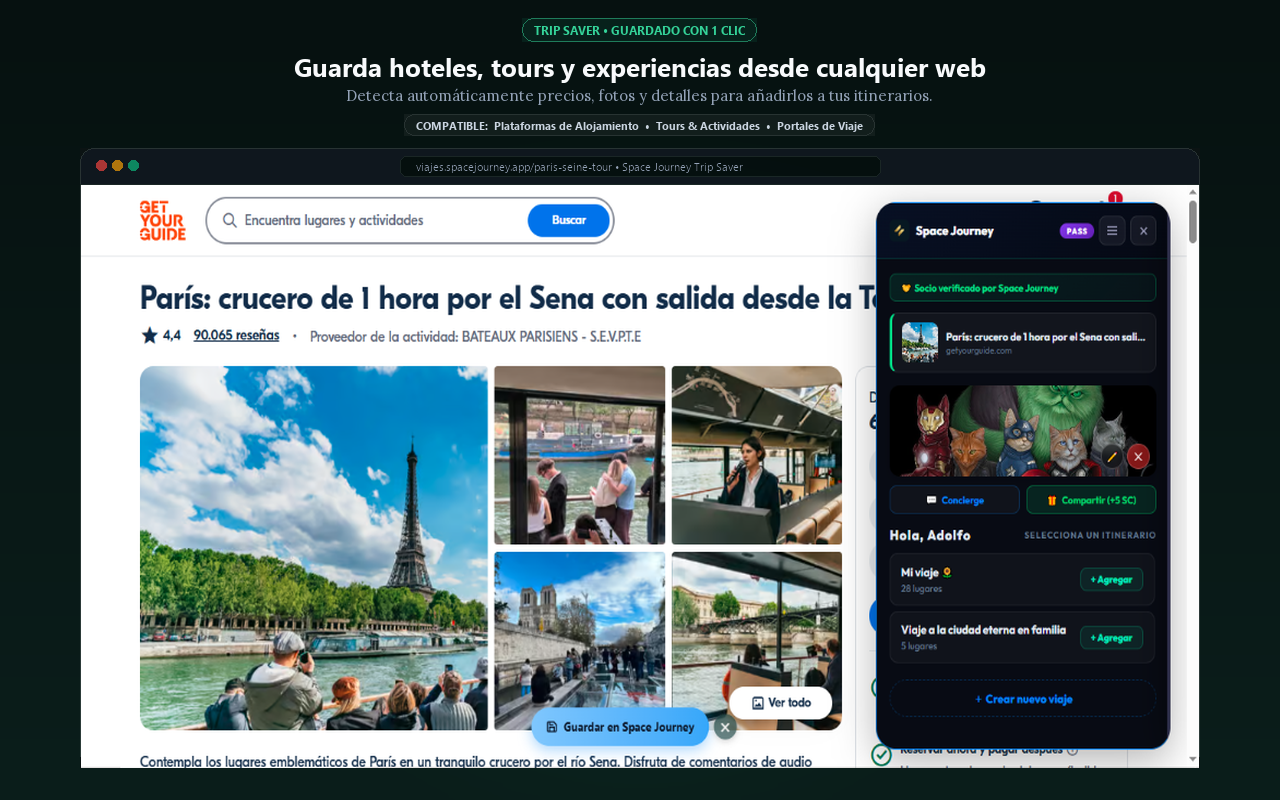Open the 90.065 reseñas link
Image resolution: width=1280 pixels, height=800 pixels.
(x=236, y=336)
